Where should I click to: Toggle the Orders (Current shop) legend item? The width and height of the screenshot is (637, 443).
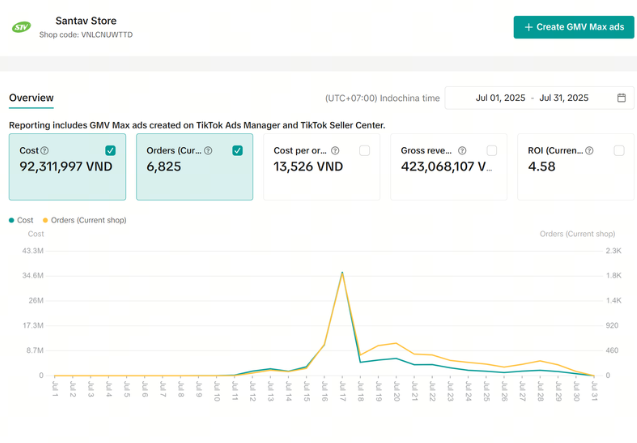point(84,220)
